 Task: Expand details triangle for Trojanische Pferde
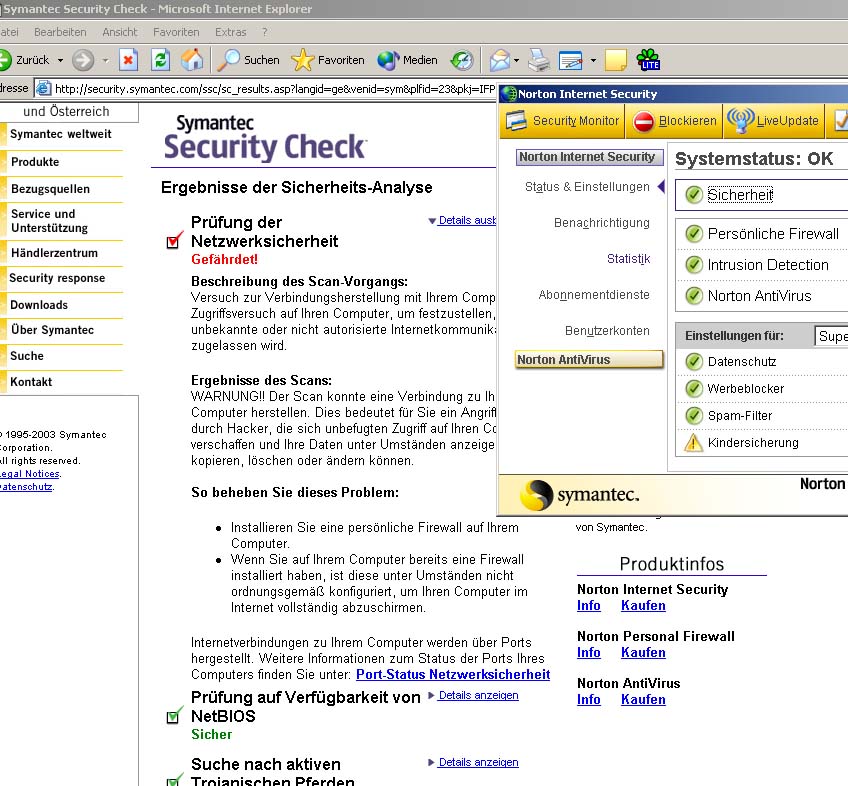[x=432, y=762]
